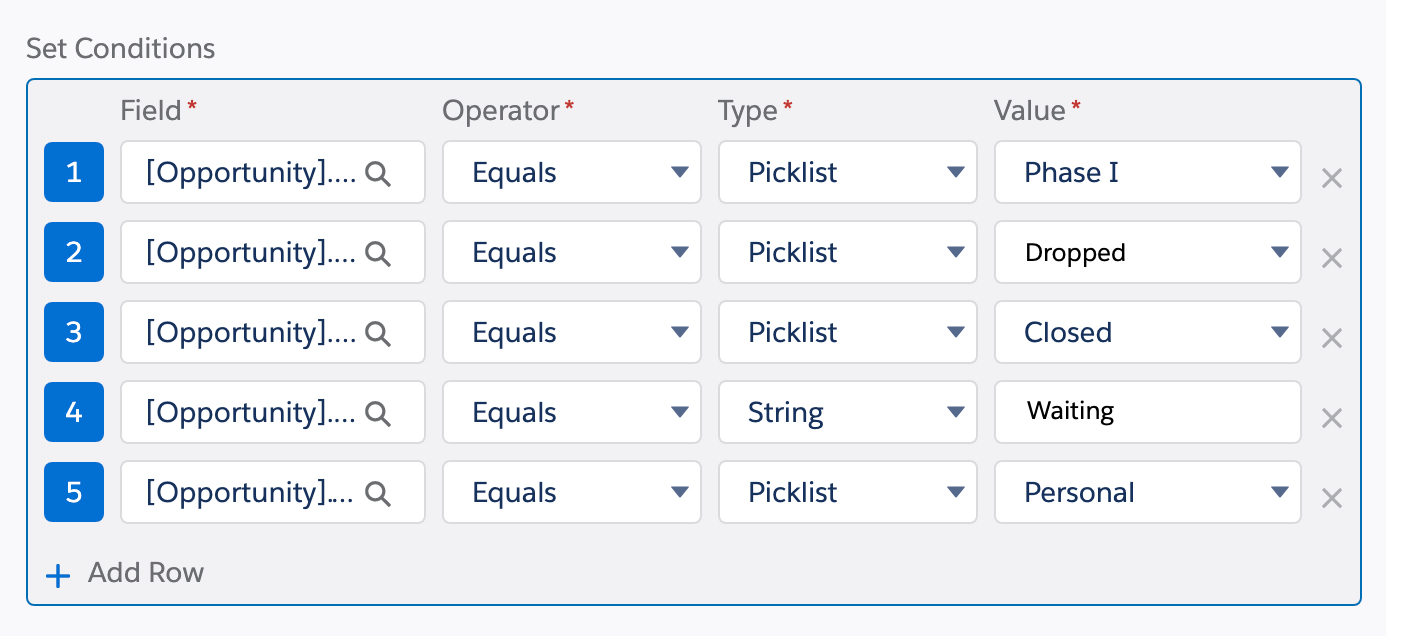Open the Value dropdown showing Phase I
This screenshot has height=636, width=1402.
1147,172
